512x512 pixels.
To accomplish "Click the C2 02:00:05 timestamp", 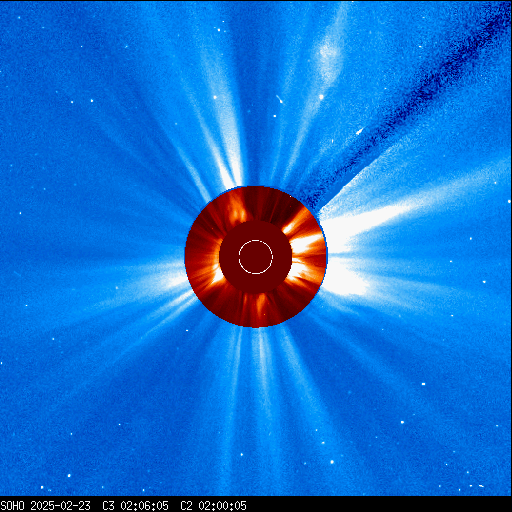I will click(x=213, y=506).
